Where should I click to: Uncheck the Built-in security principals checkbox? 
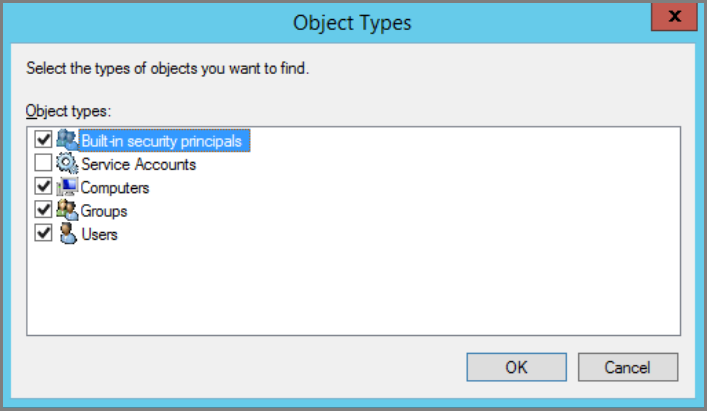pyautogui.click(x=43, y=139)
